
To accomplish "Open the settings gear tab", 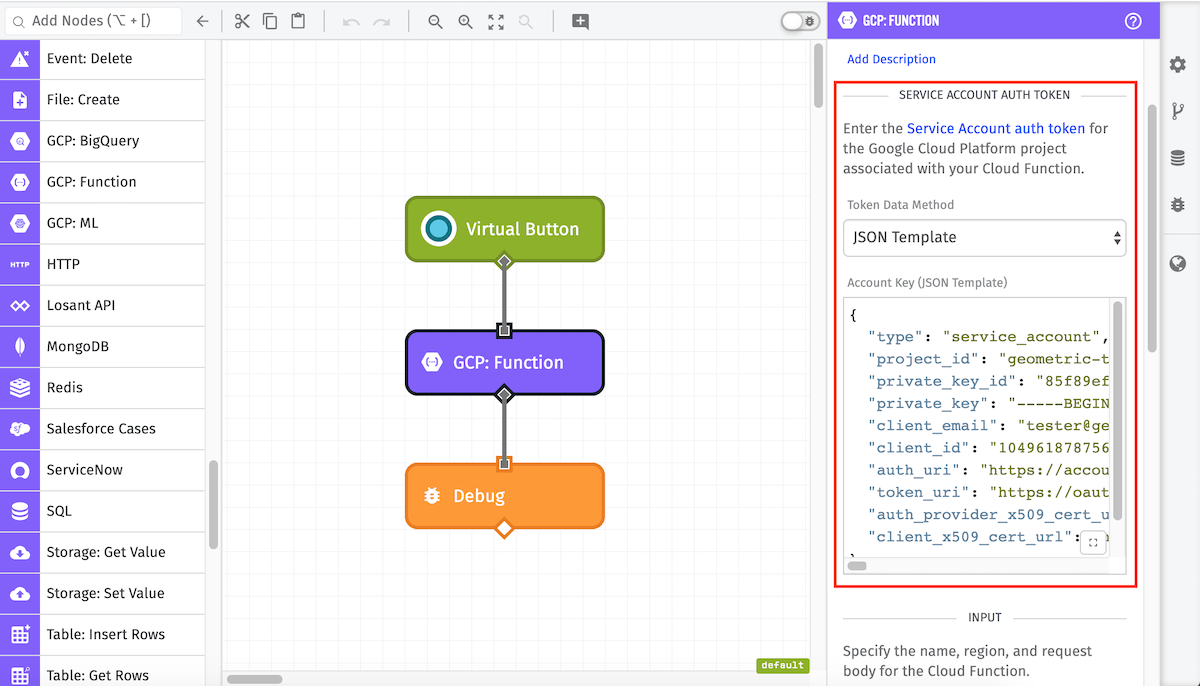I will [x=1178, y=64].
